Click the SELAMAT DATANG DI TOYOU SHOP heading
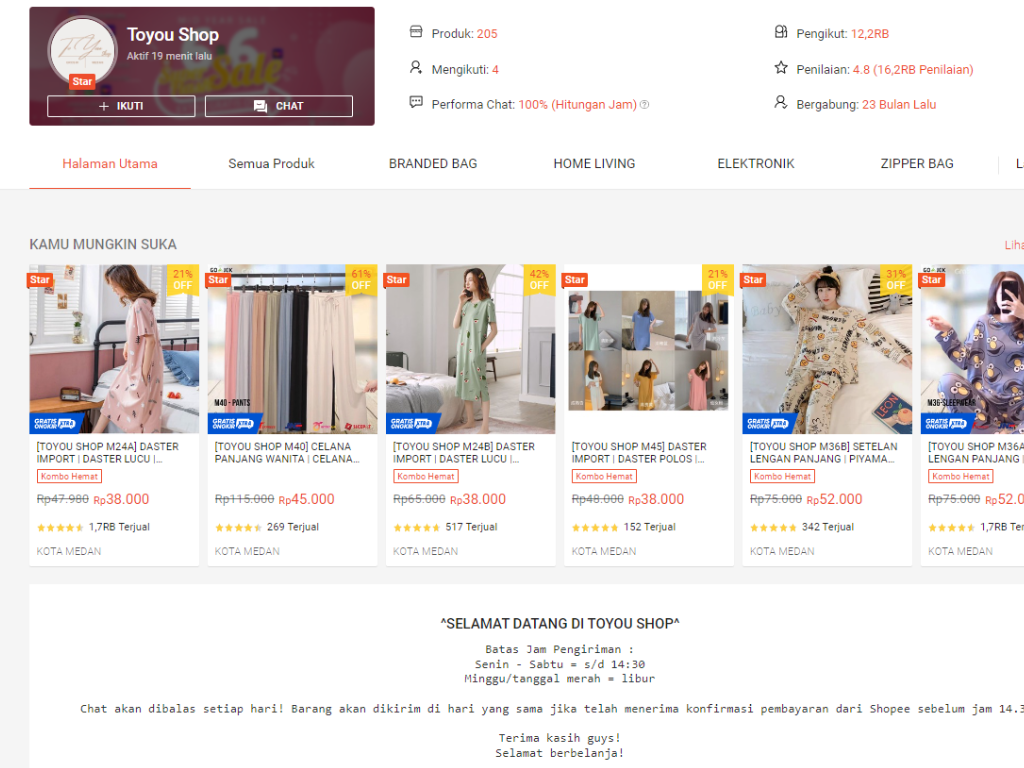 (x=560, y=624)
